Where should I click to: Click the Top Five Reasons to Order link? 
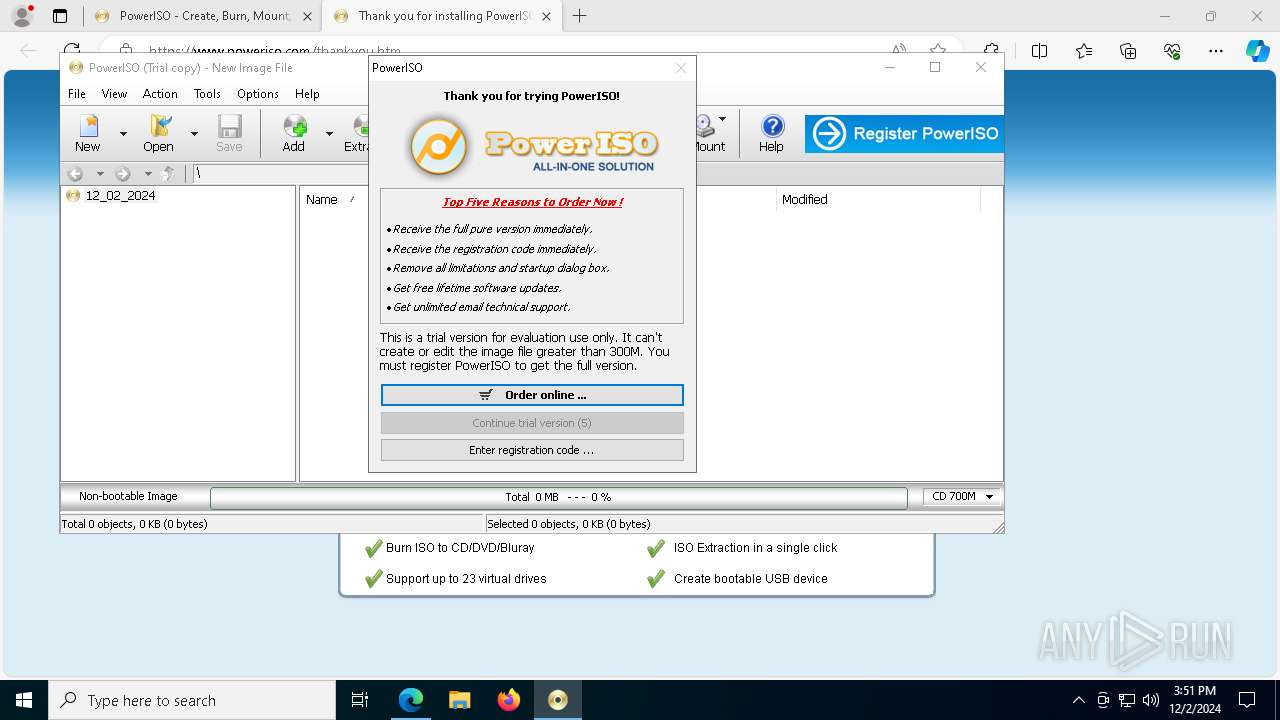(532, 202)
